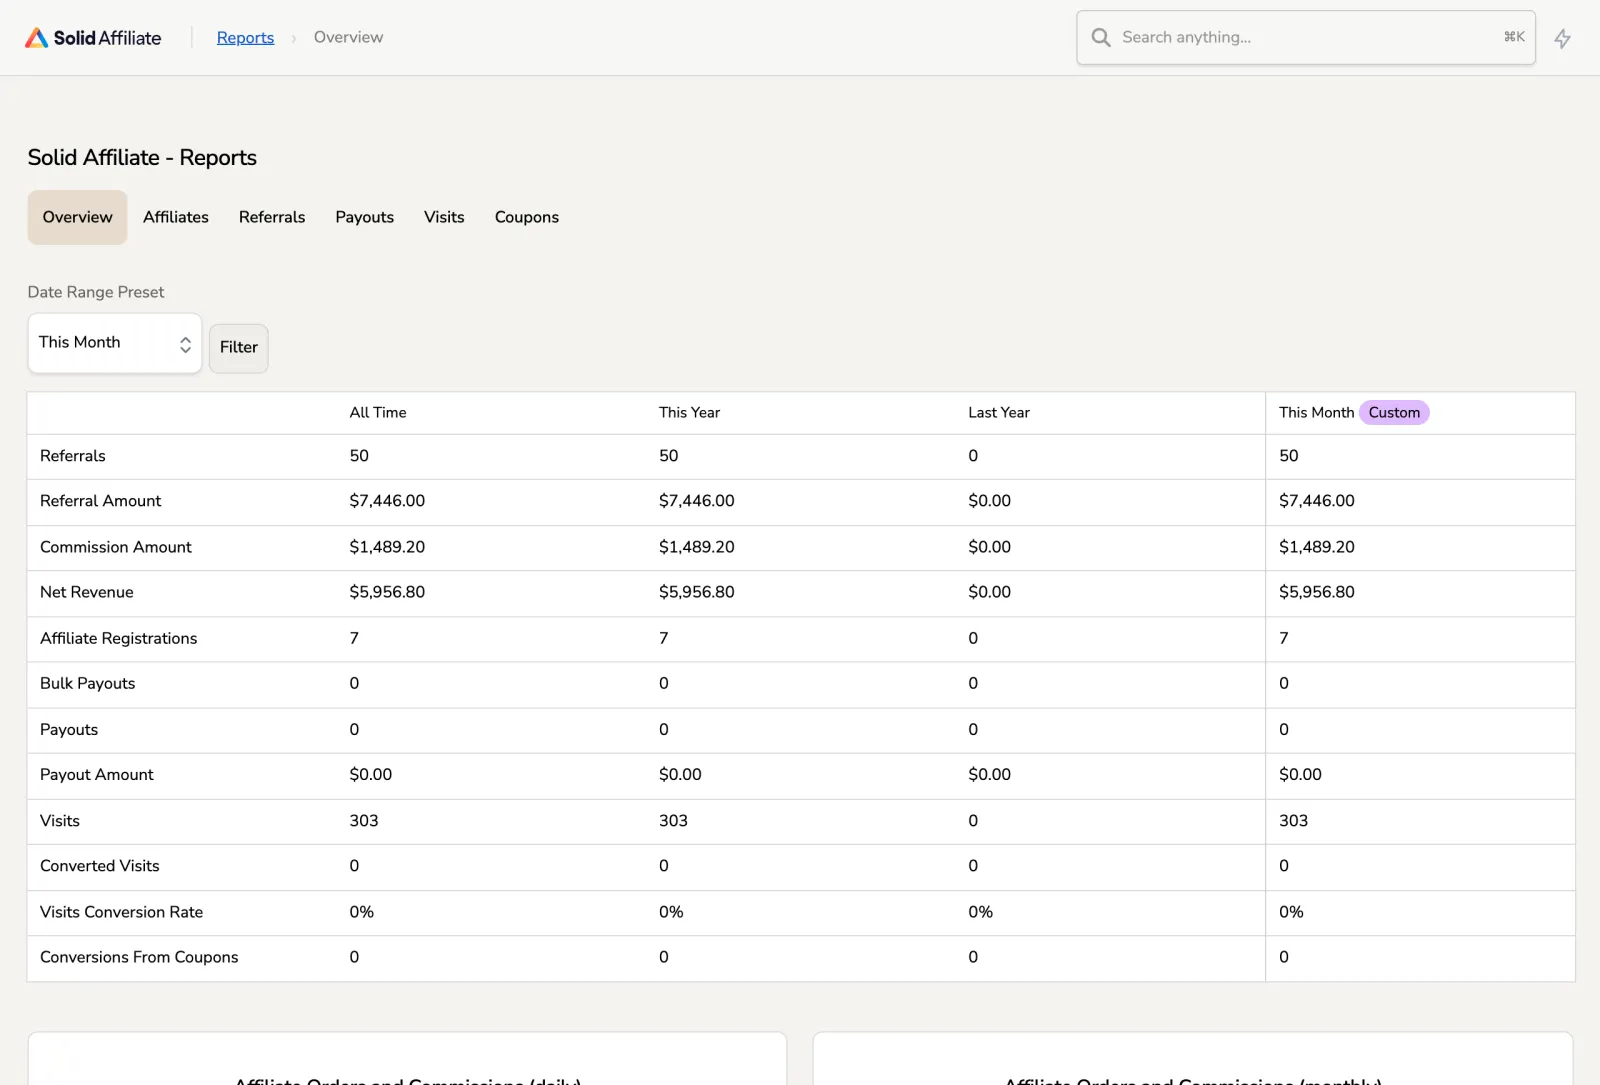
Task: Click the This Year $1,489.20 commission value
Action: tap(696, 547)
